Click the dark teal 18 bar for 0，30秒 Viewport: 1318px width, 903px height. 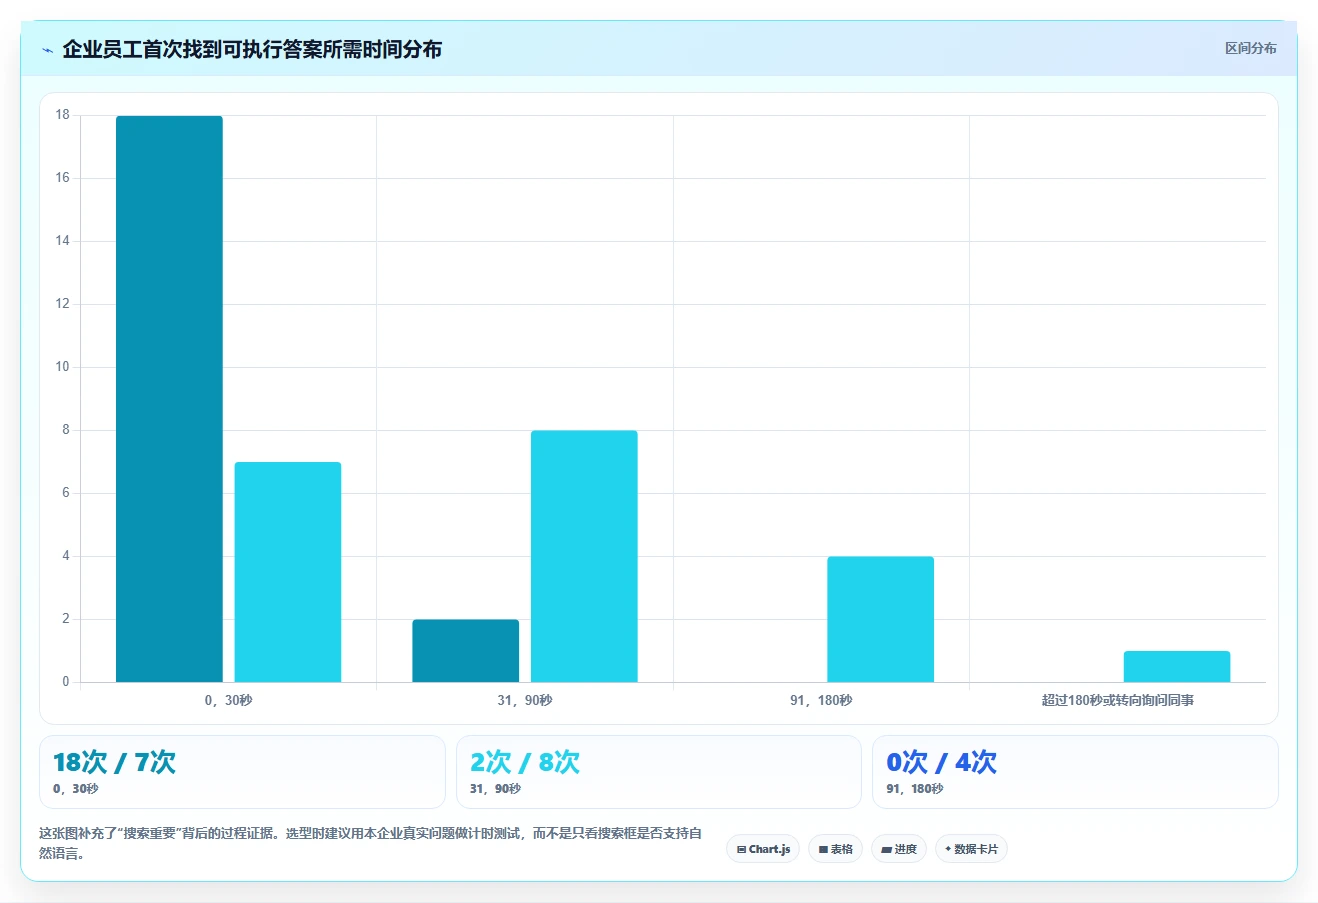pyautogui.click(x=169, y=399)
